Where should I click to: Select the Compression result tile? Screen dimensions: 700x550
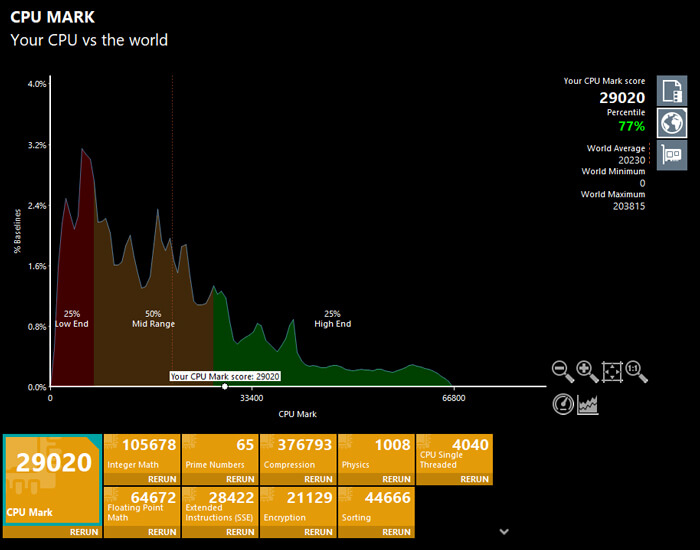[298, 455]
